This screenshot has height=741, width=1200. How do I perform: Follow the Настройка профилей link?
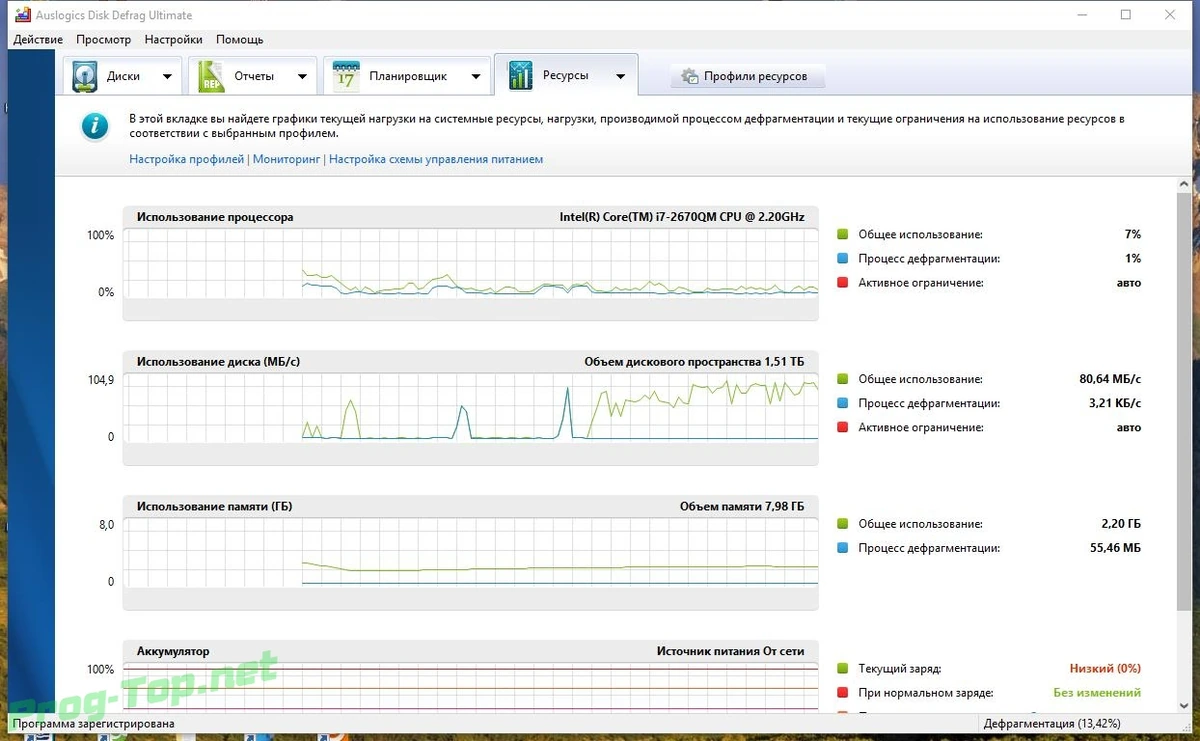tap(187, 159)
